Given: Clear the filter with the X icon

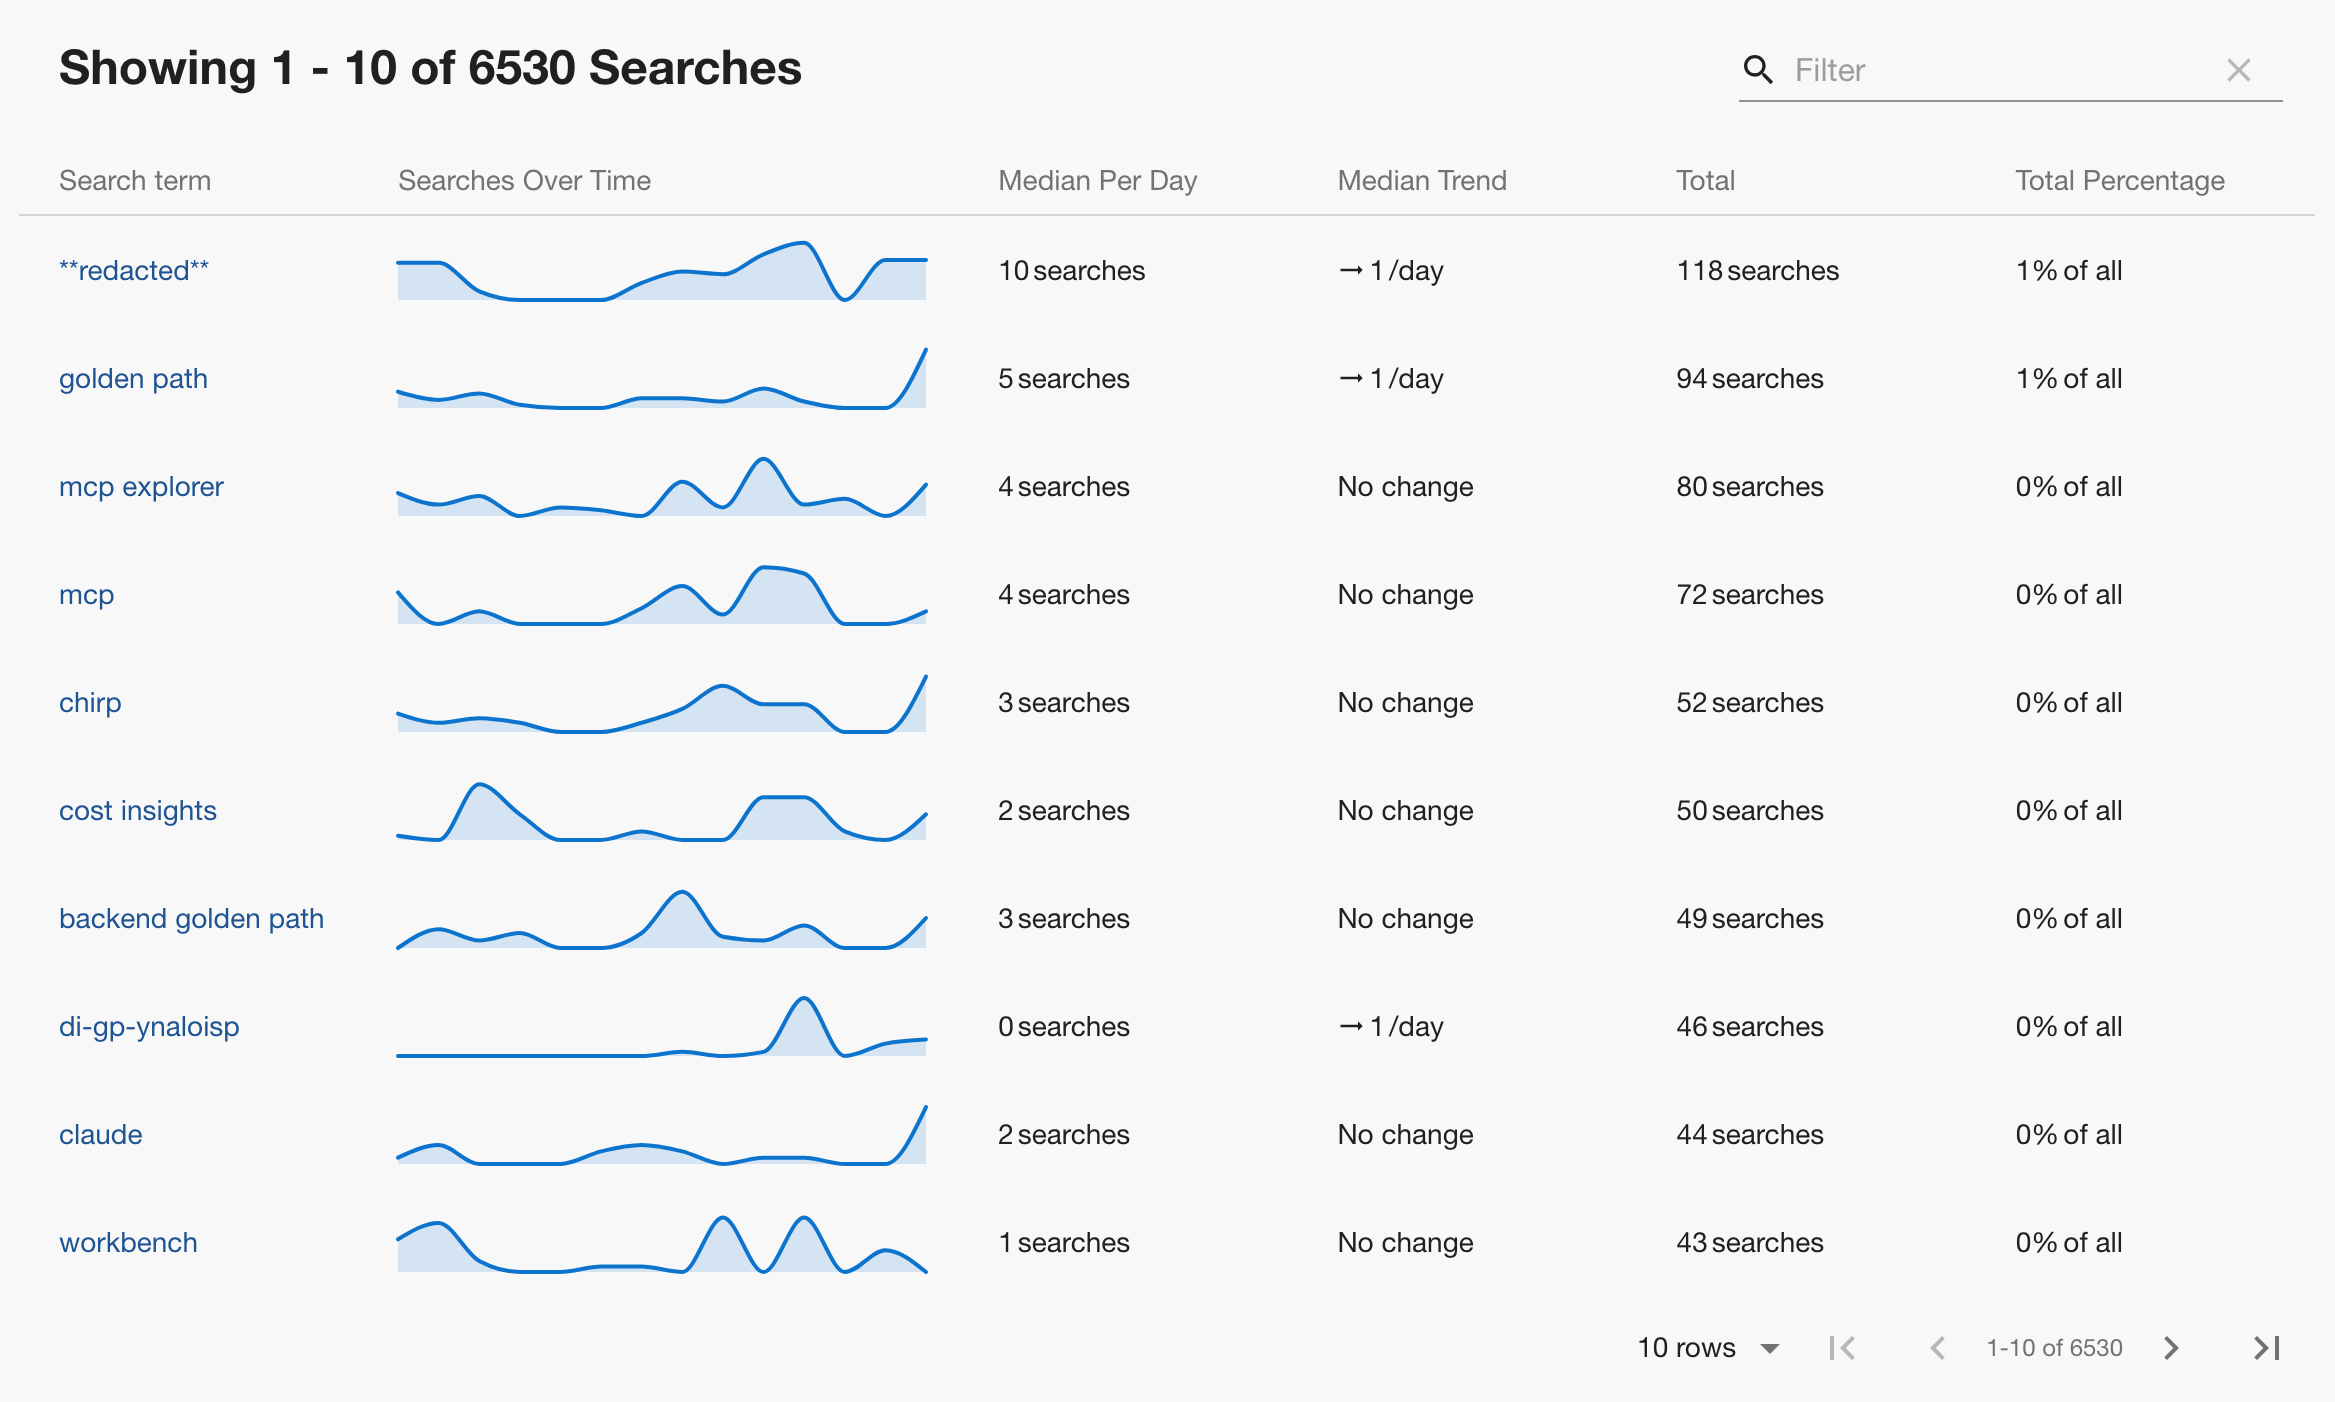Looking at the screenshot, I should point(2239,69).
